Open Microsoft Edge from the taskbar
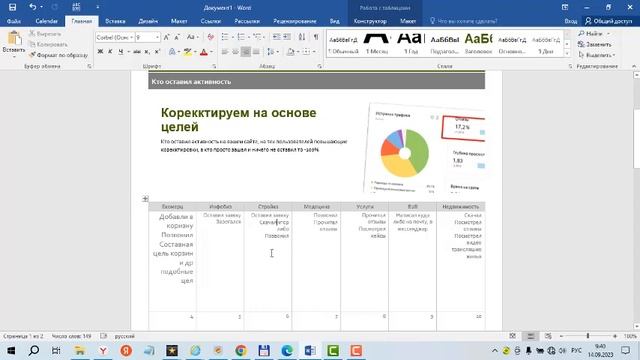The height and width of the screenshot is (360, 640). click(287, 351)
